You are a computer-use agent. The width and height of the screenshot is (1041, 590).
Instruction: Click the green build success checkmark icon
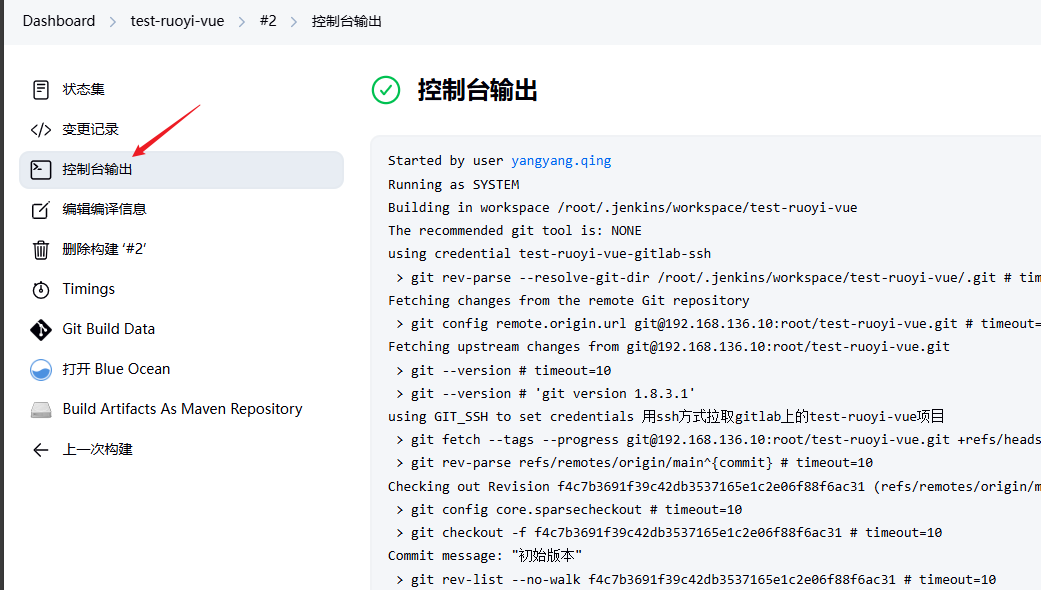(386, 90)
